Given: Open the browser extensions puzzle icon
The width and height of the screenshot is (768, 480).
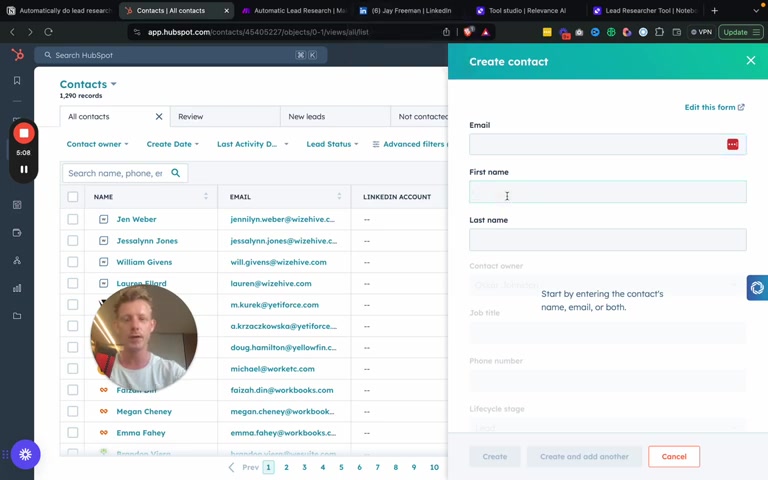Looking at the screenshot, I should coord(659,32).
